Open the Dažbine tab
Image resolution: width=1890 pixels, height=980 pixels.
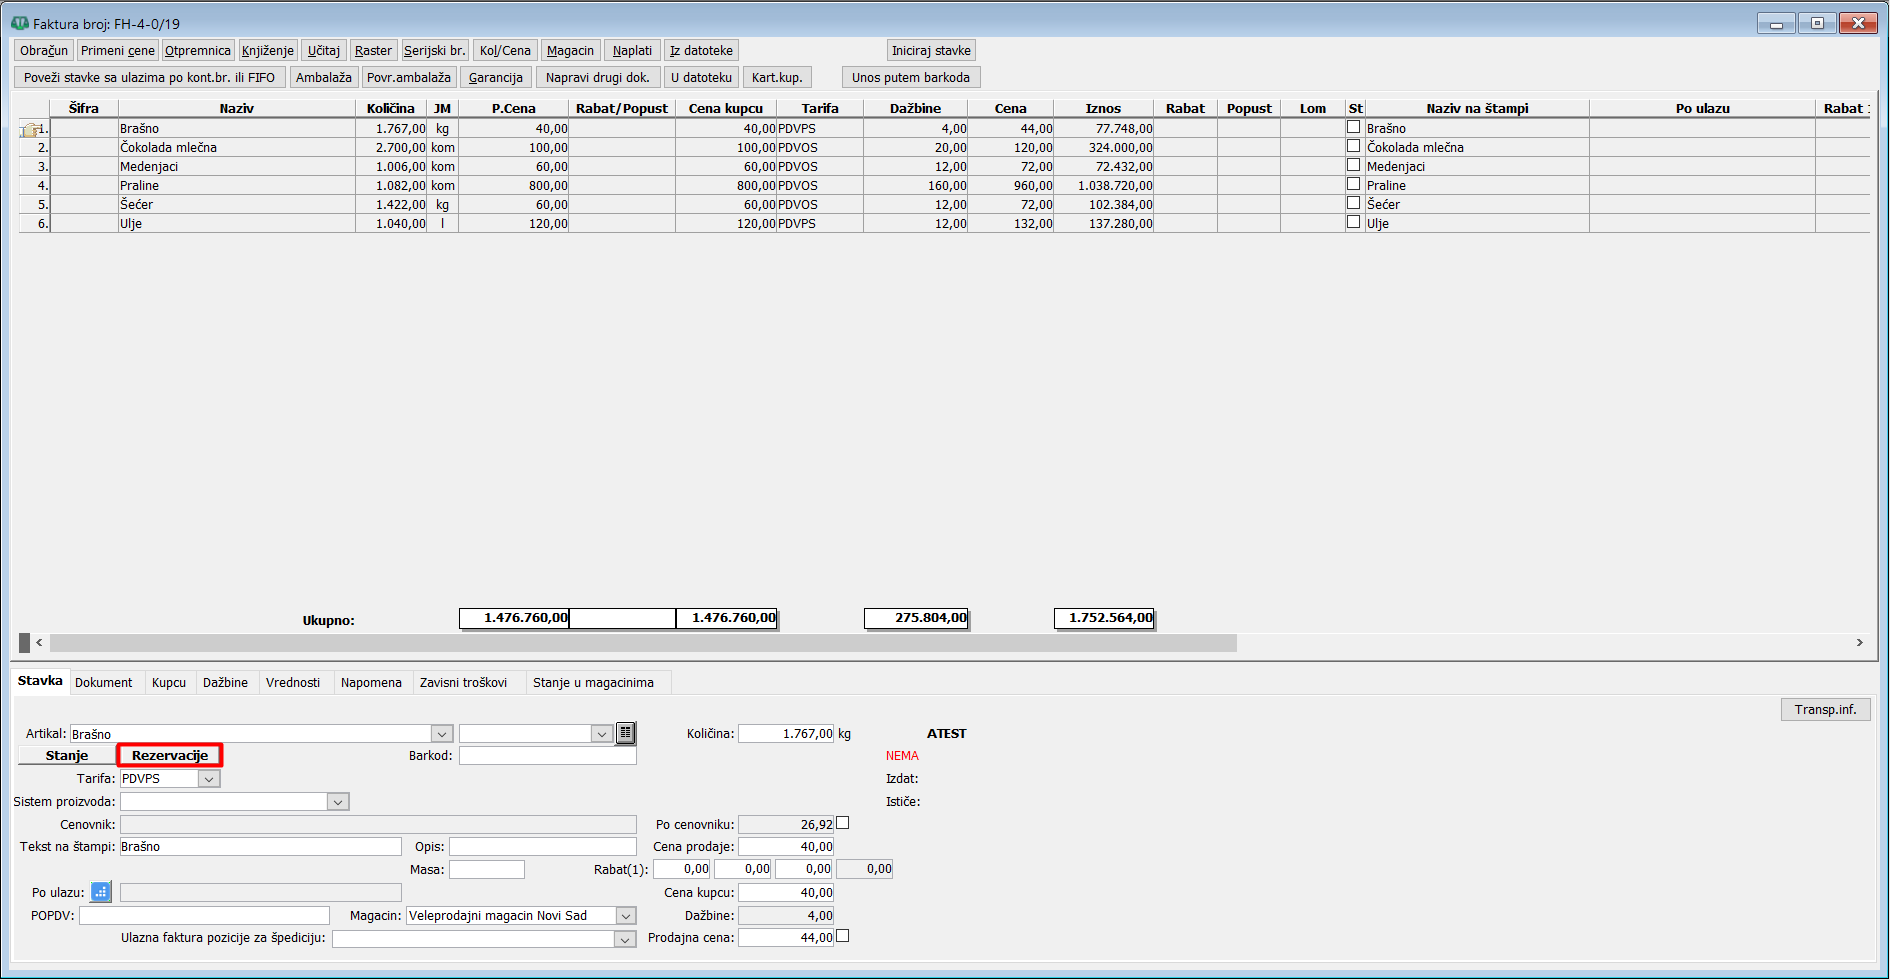point(226,683)
